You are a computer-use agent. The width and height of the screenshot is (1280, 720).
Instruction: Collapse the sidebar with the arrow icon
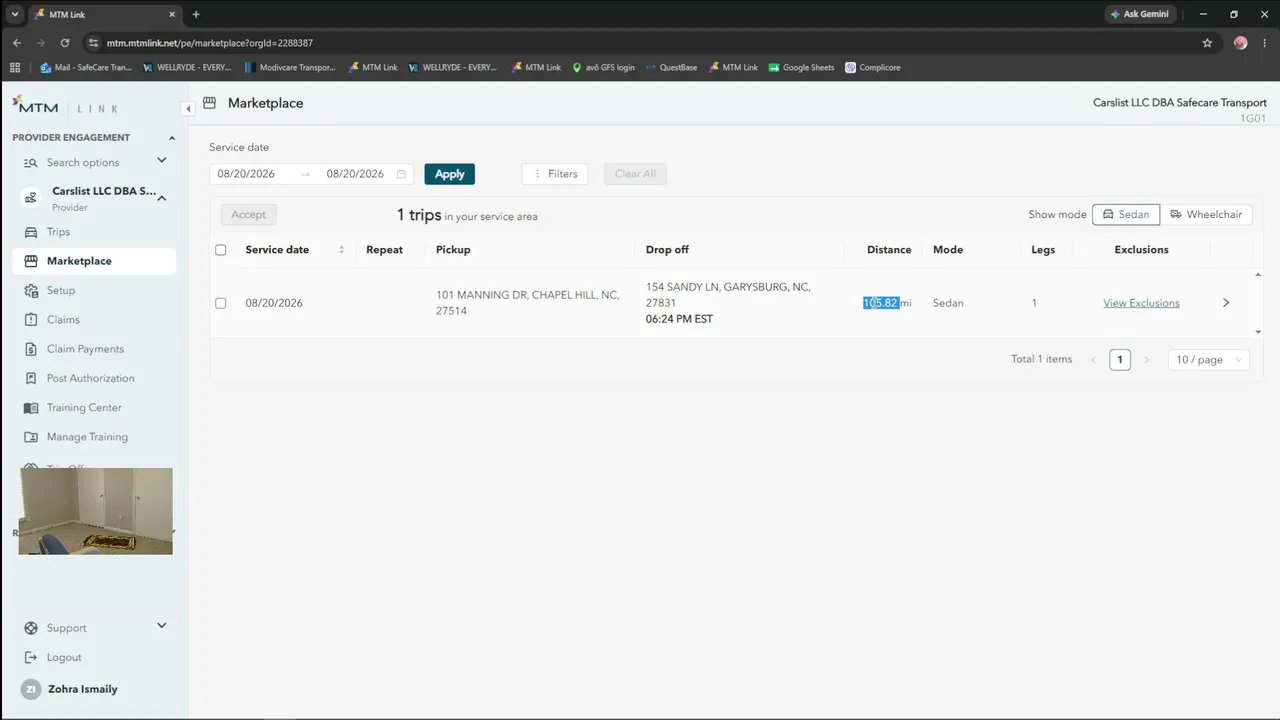click(x=188, y=108)
